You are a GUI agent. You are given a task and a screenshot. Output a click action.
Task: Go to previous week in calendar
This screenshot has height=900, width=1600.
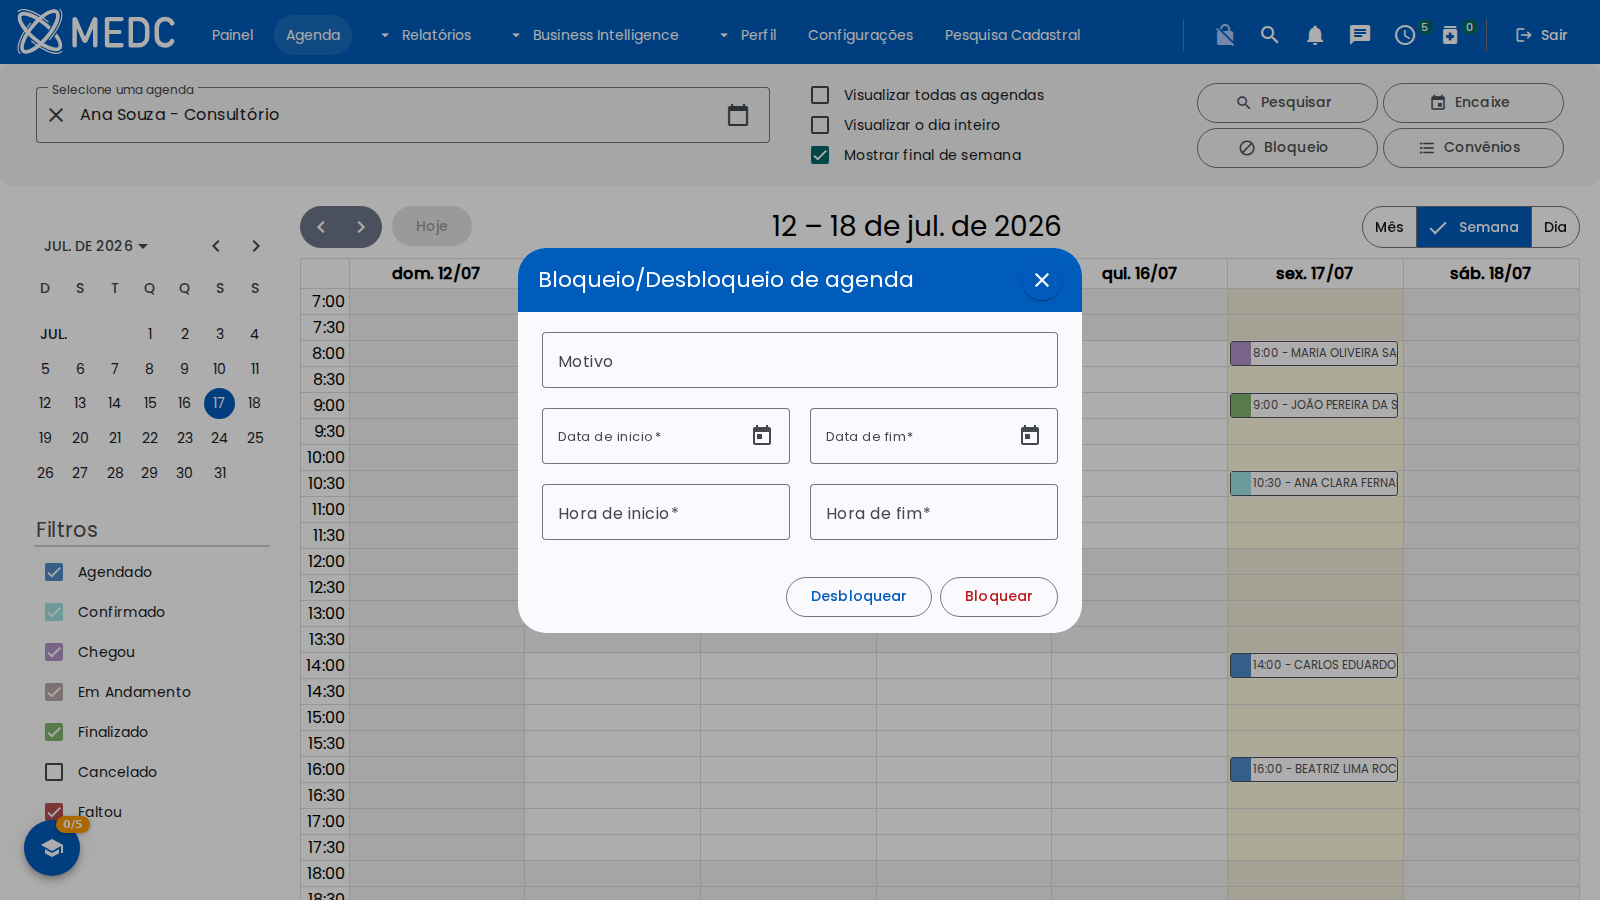(321, 227)
